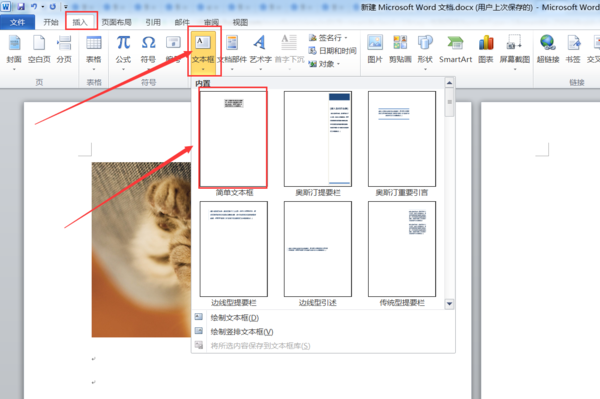
Task: Click Signature Line (签名行)
Action: coord(328,37)
